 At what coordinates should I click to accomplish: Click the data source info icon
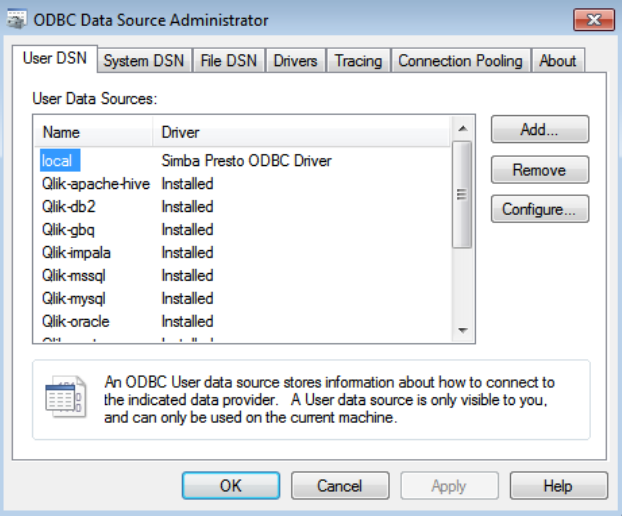tap(65, 397)
